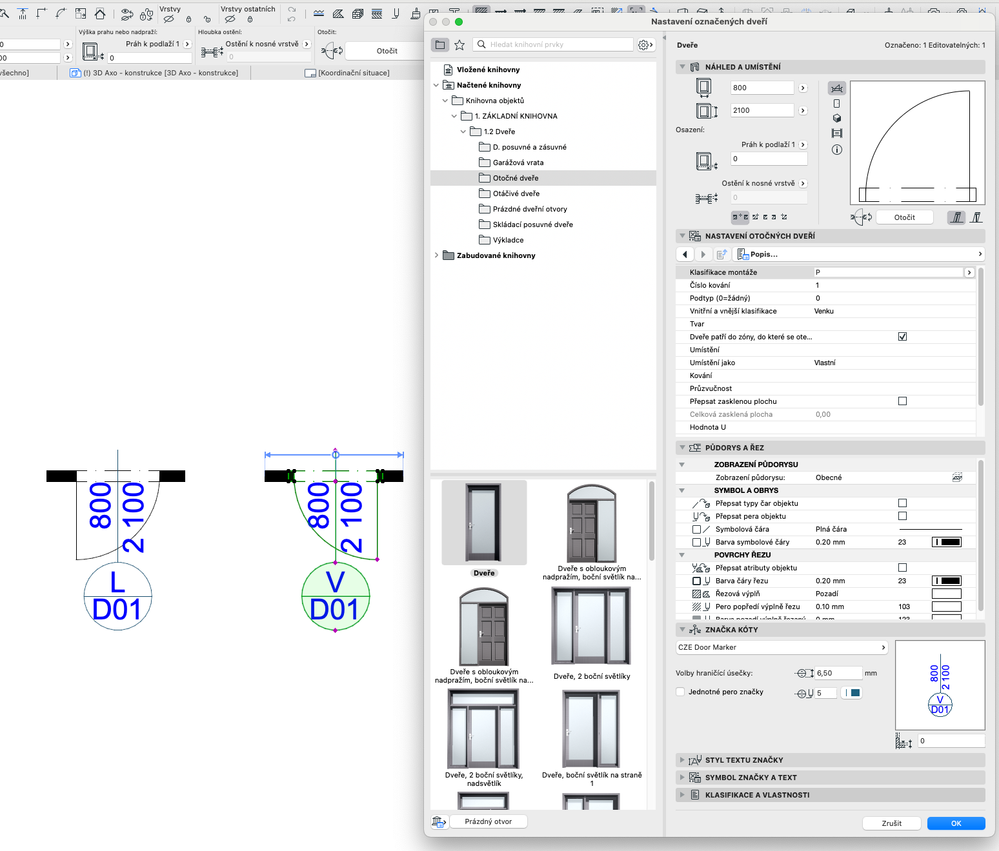Select 'Výkladce' folder in tree
The width and height of the screenshot is (999, 851).
click(508, 240)
